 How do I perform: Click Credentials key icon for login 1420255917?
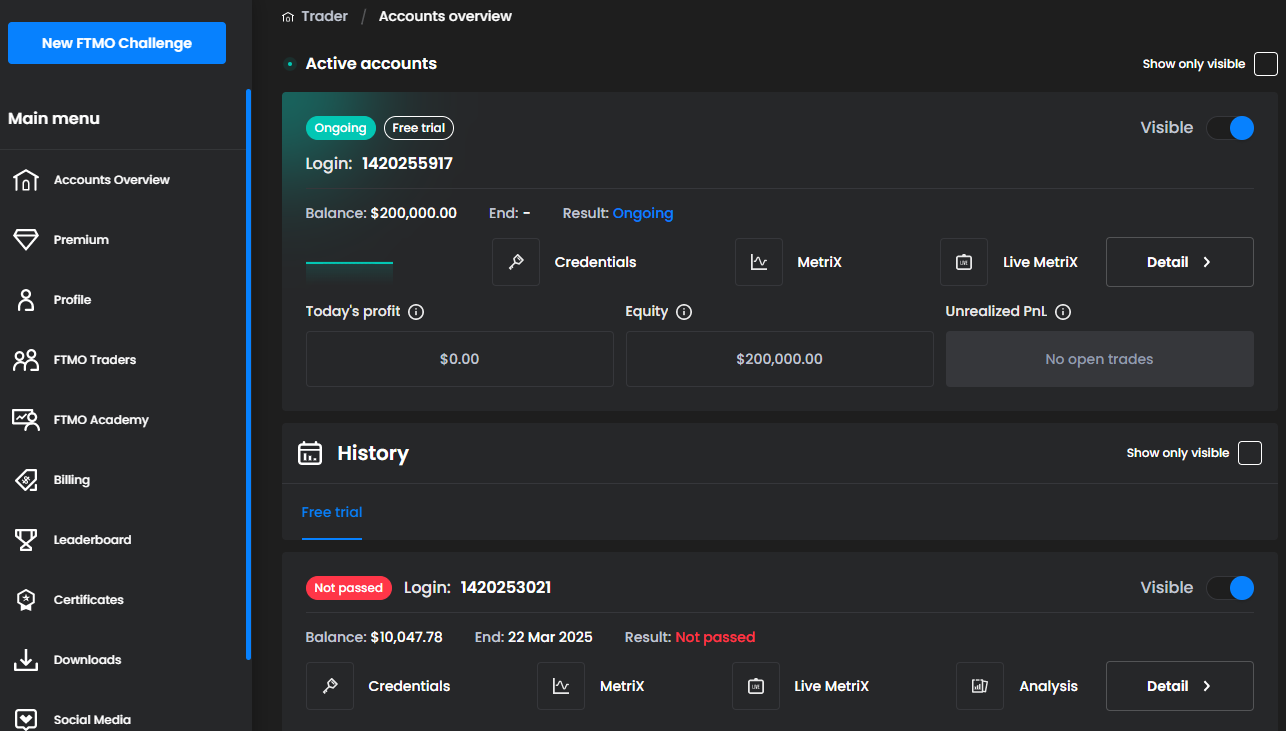[x=516, y=262]
